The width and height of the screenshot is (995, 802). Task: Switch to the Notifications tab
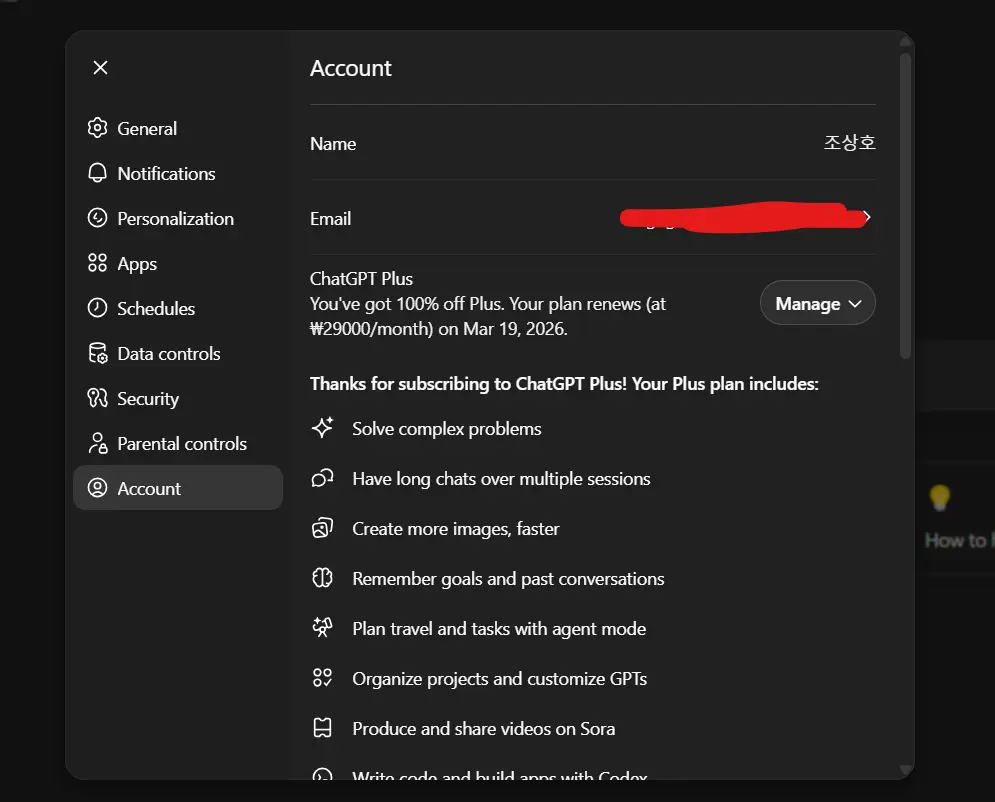pos(178,173)
